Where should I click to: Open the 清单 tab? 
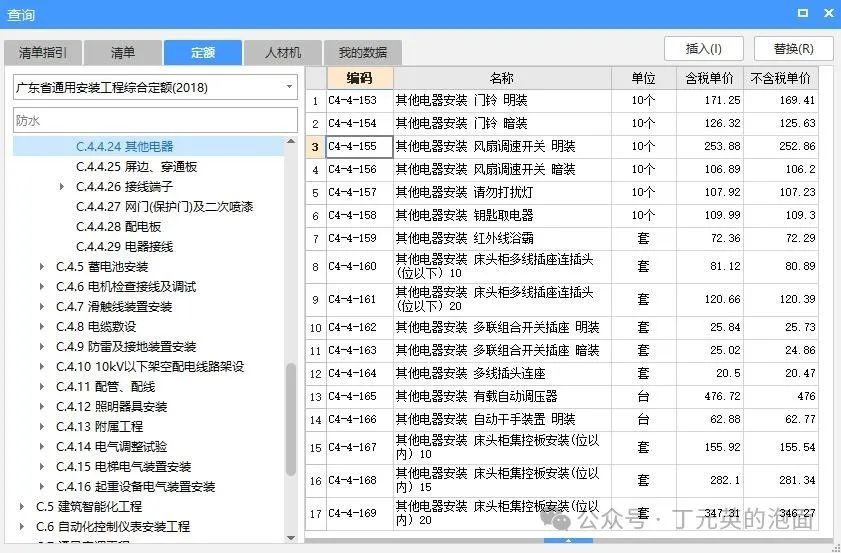coord(123,53)
